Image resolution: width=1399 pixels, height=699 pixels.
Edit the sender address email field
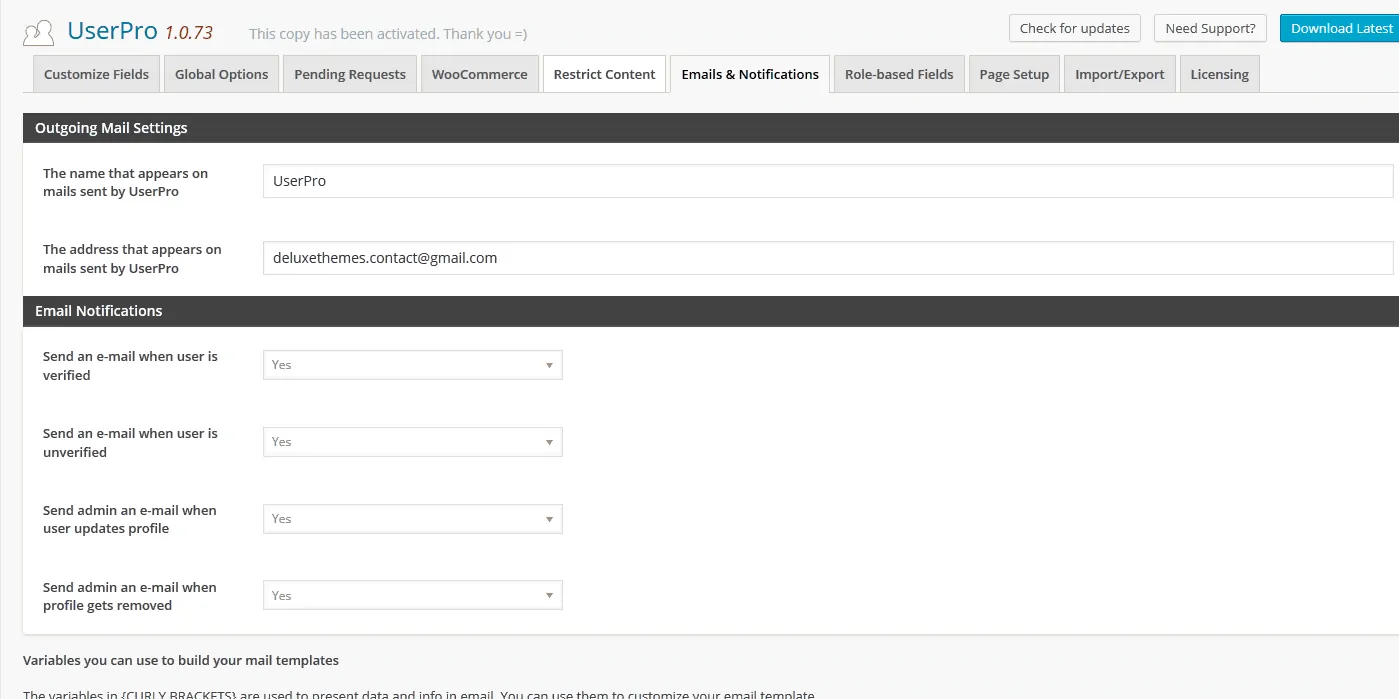click(x=828, y=257)
